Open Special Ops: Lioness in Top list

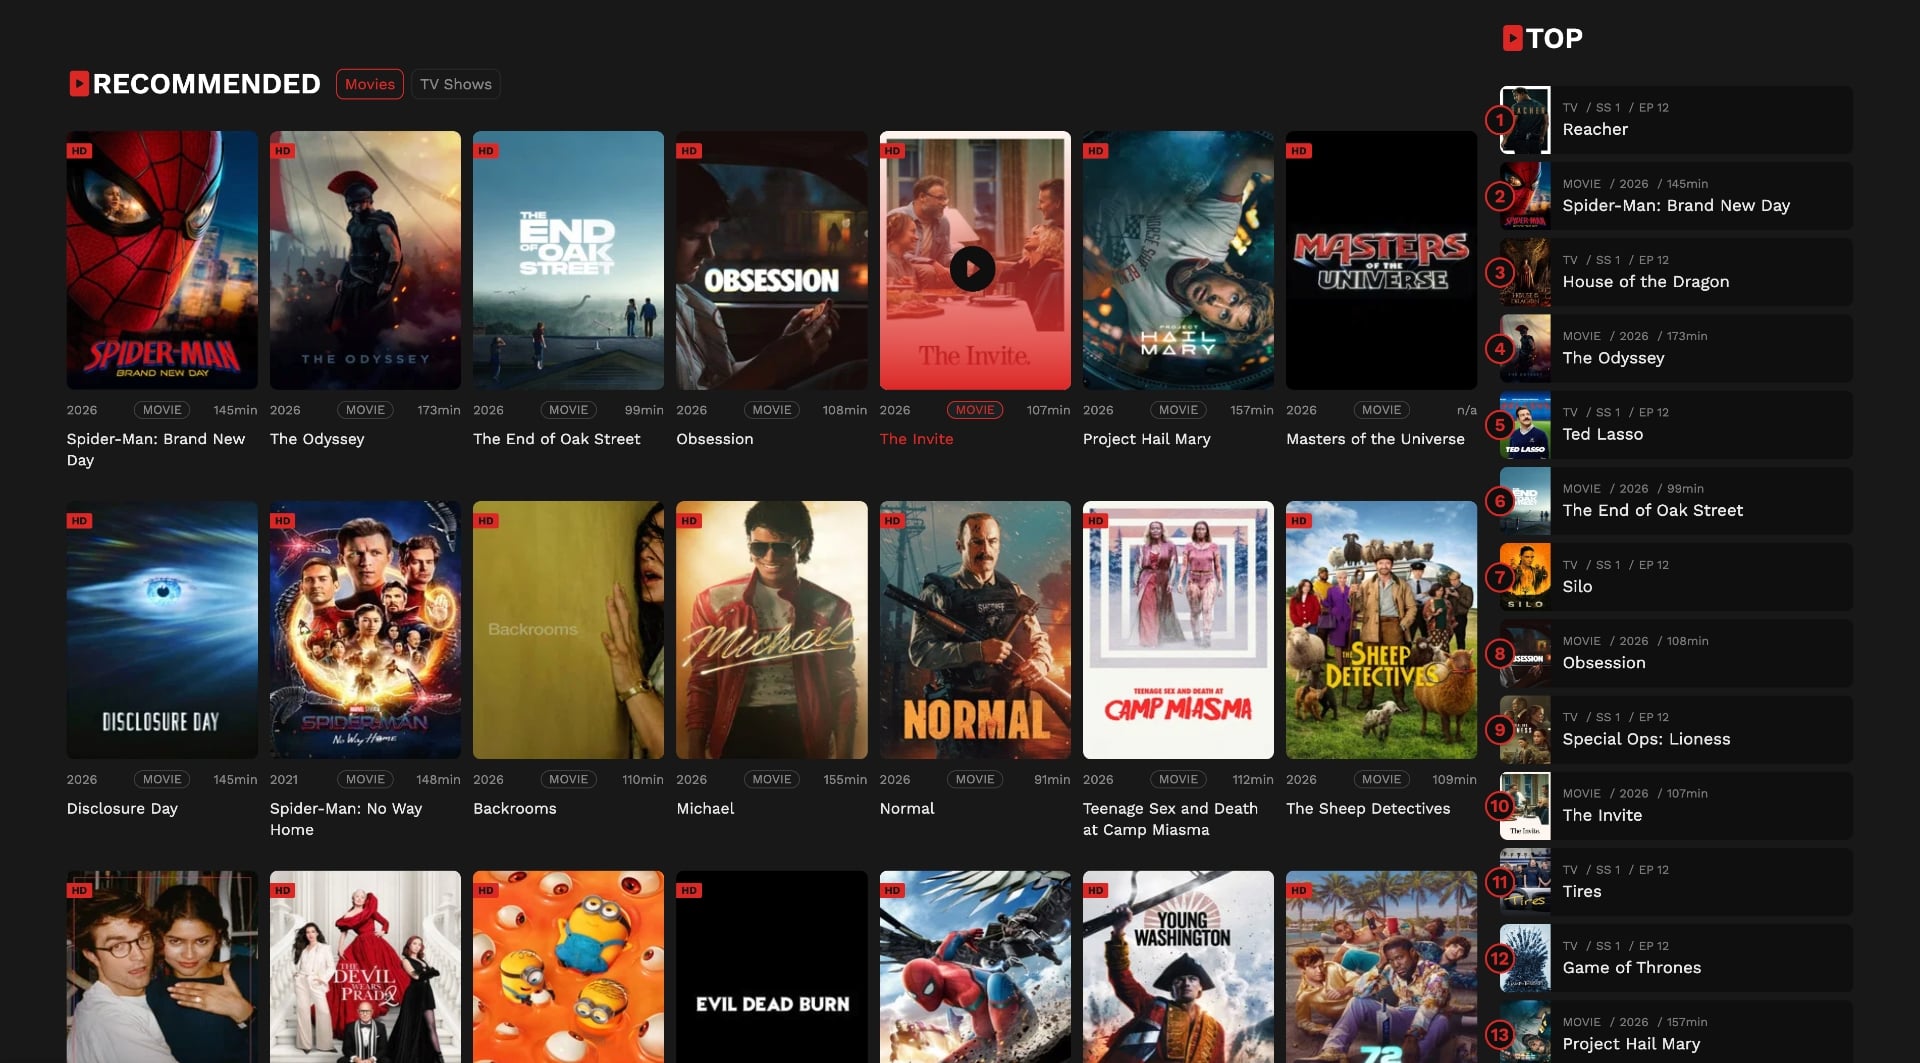pos(1676,730)
